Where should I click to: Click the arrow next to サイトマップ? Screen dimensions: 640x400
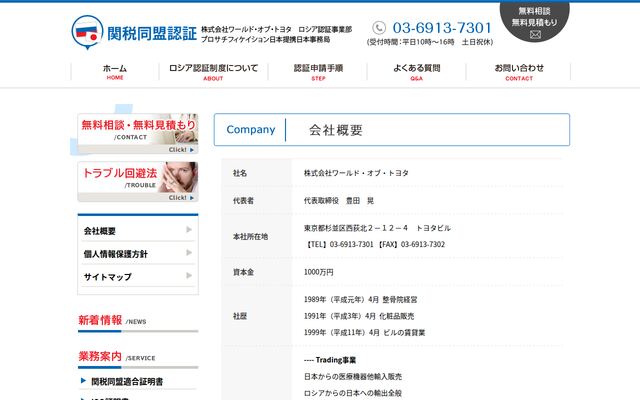coord(189,276)
